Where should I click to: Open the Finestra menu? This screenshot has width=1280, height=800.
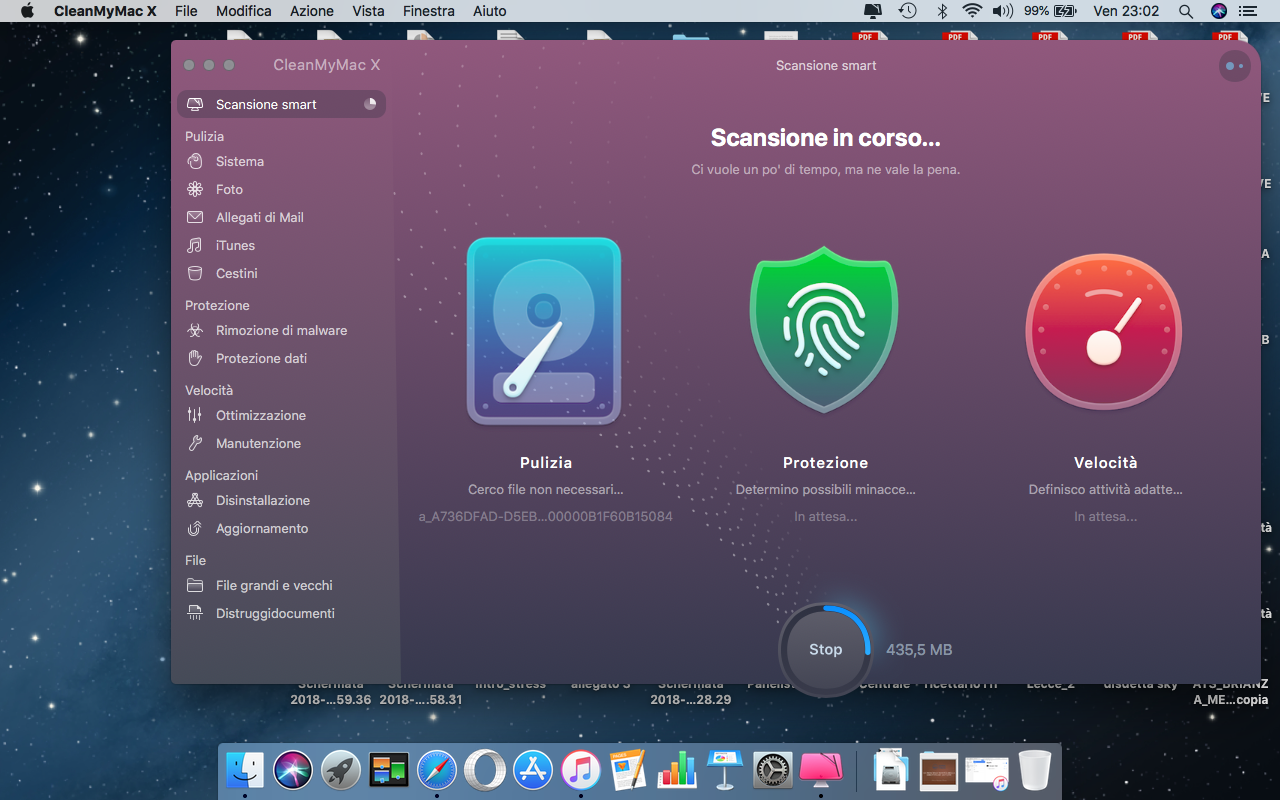(x=428, y=11)
